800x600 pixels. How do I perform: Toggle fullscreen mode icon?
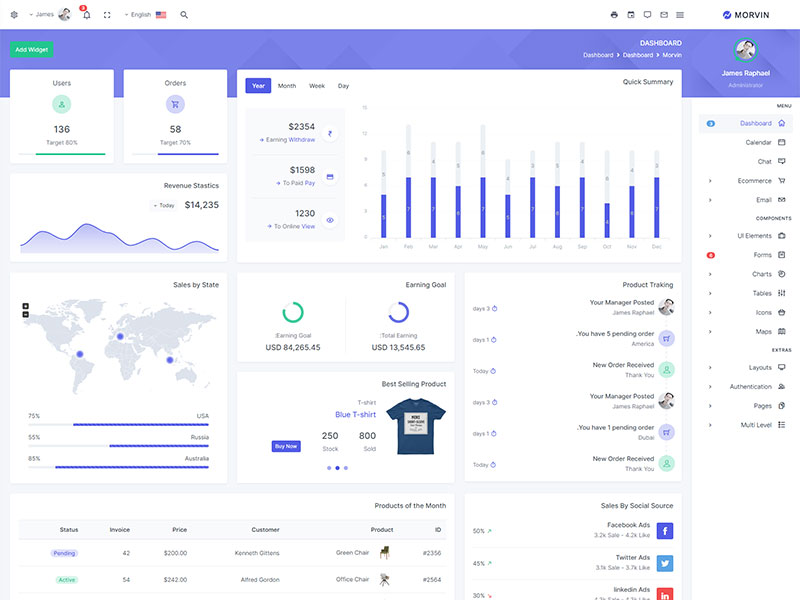pyautogui.click(x=107, y=15)
